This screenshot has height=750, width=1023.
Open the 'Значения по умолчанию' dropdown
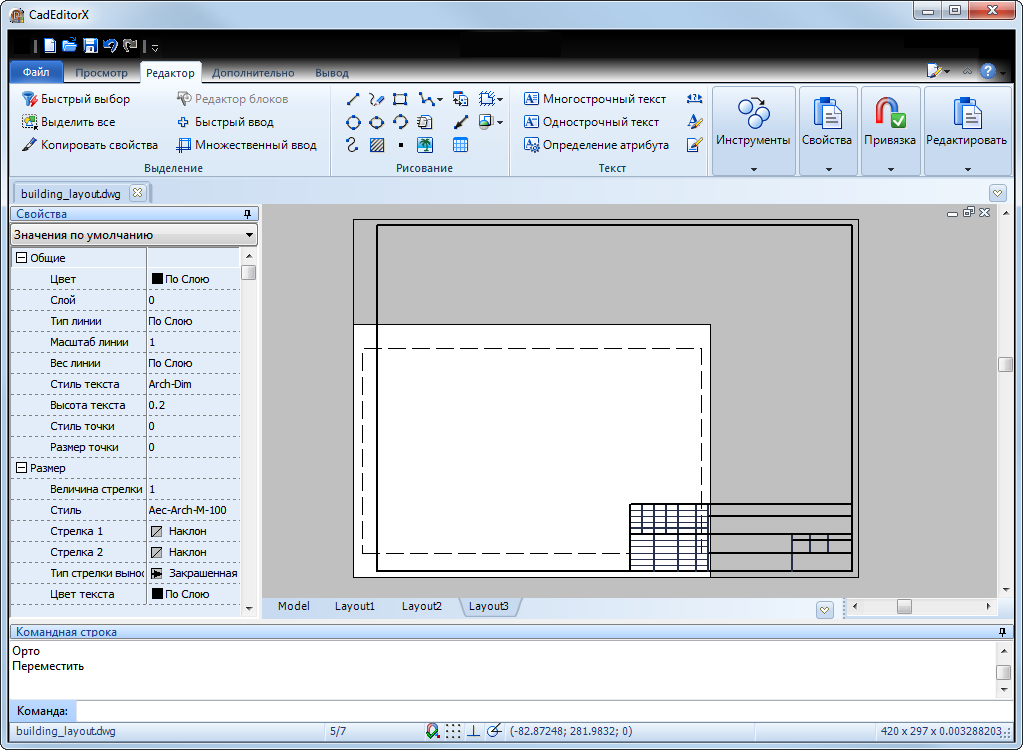pyautogui.click(x=134, y=235)
